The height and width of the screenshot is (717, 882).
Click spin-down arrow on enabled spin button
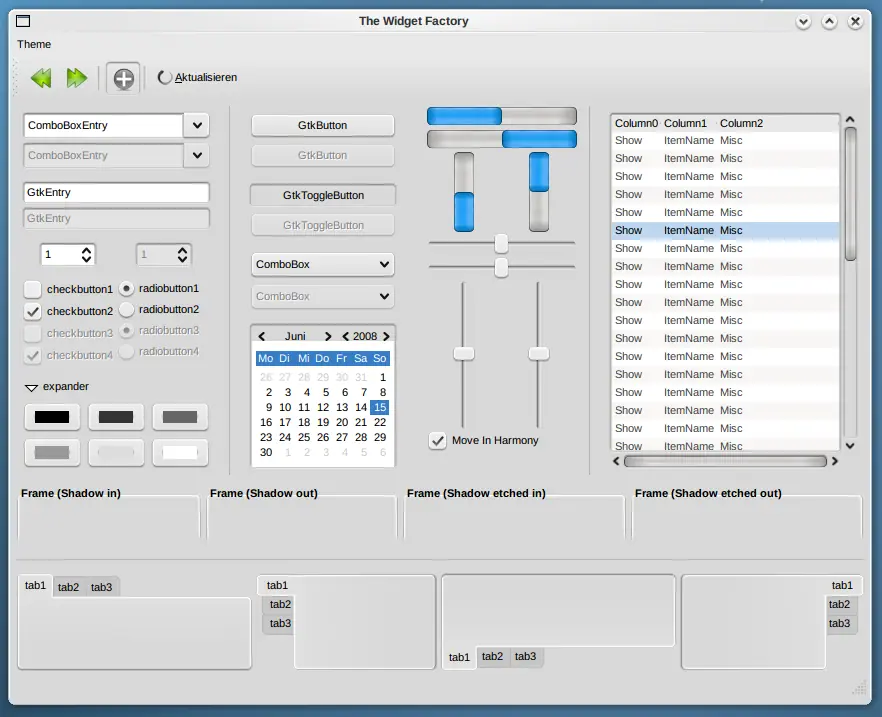click(86, 259)
